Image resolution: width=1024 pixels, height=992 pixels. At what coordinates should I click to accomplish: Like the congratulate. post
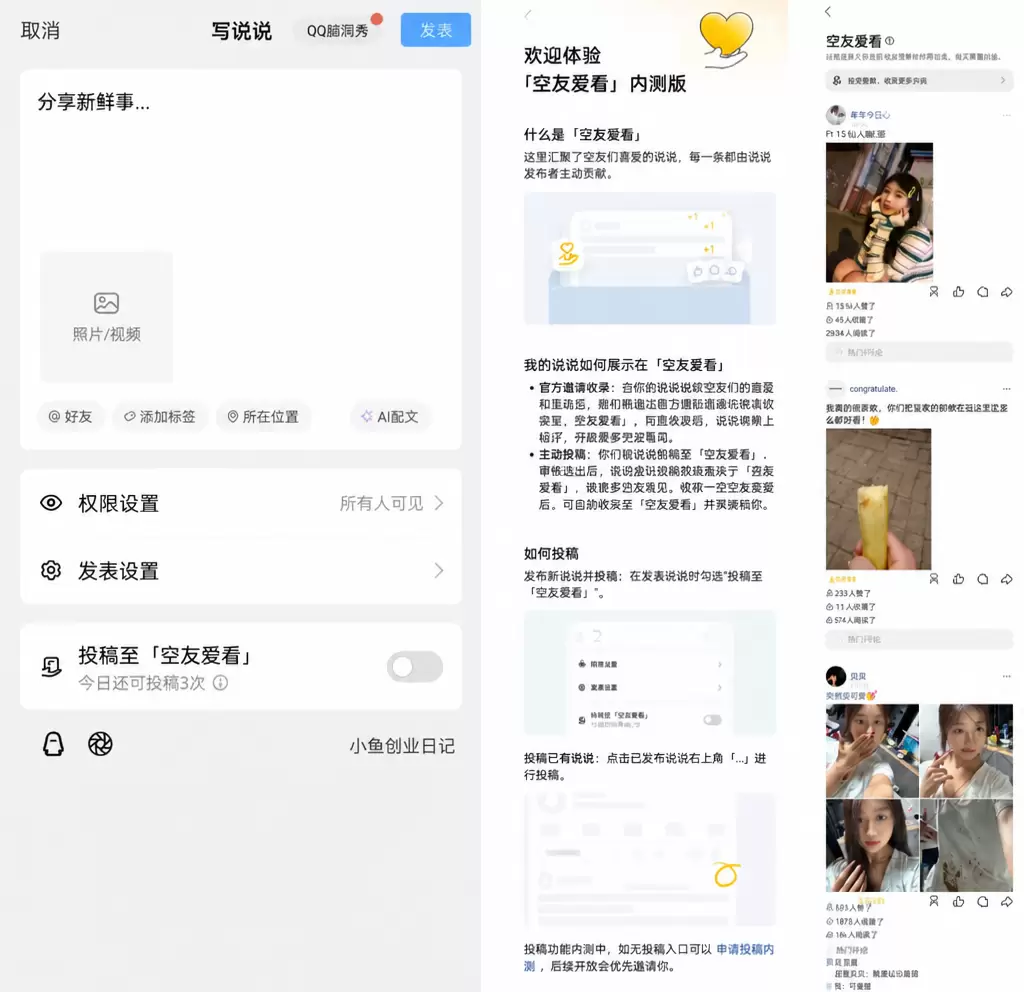click(958, 579)
